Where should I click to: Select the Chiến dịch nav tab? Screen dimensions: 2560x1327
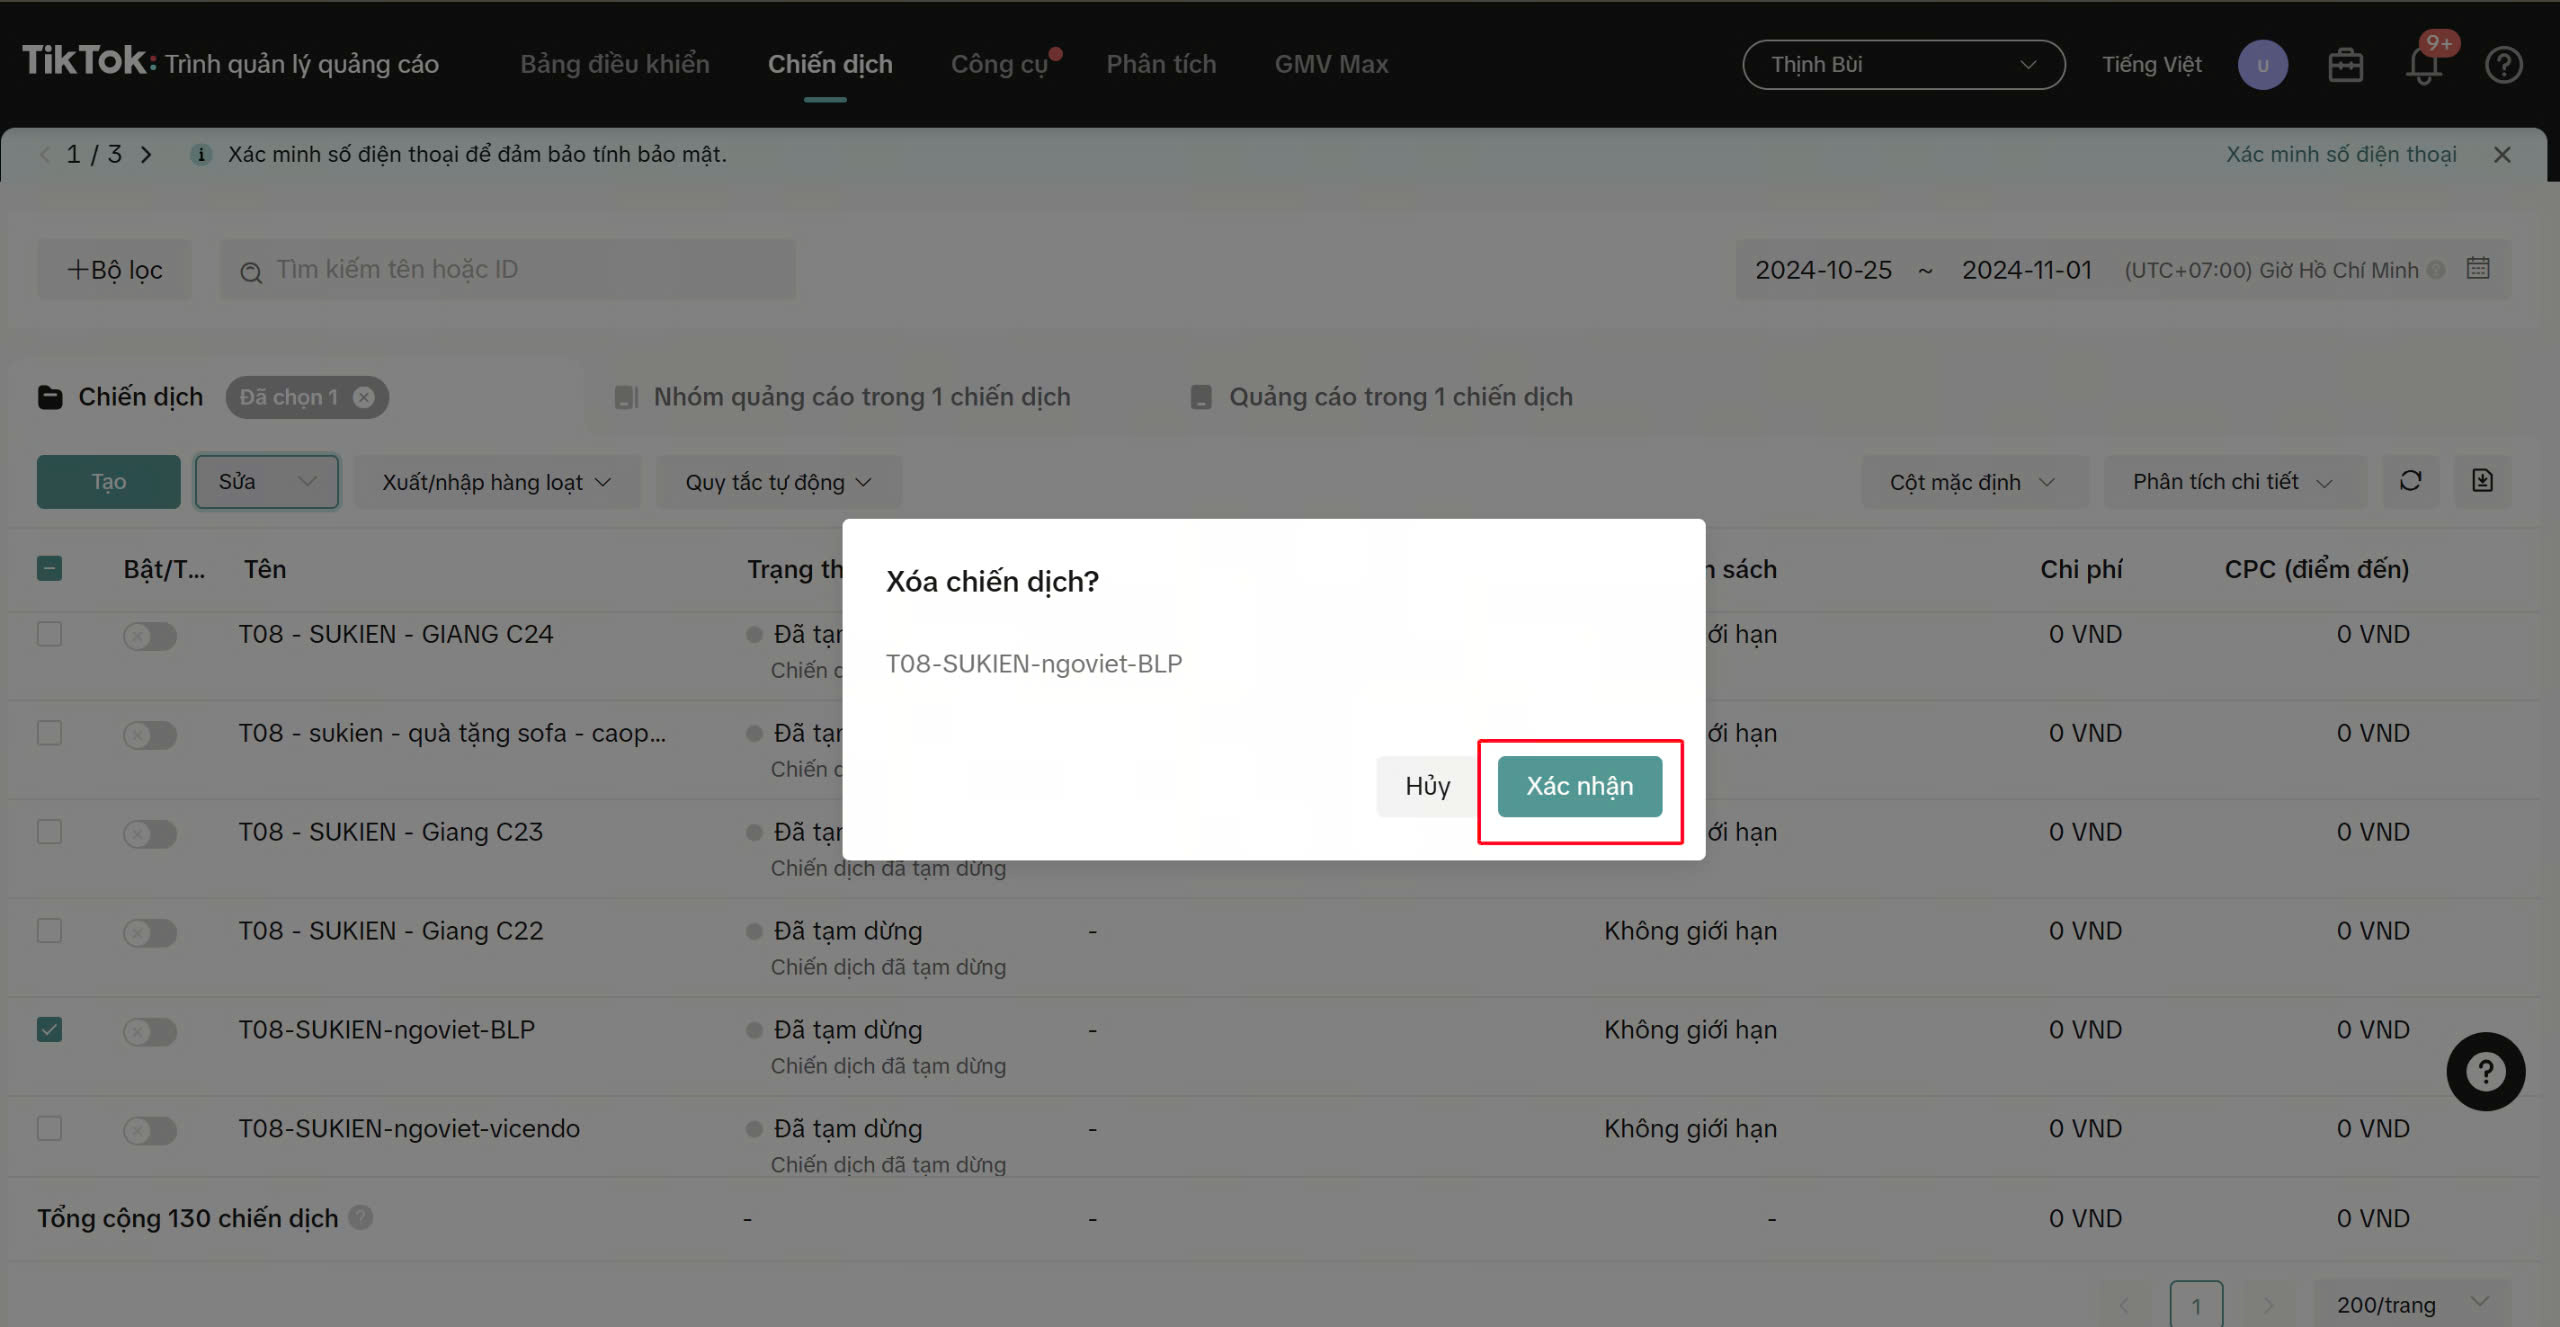(830, 64)
